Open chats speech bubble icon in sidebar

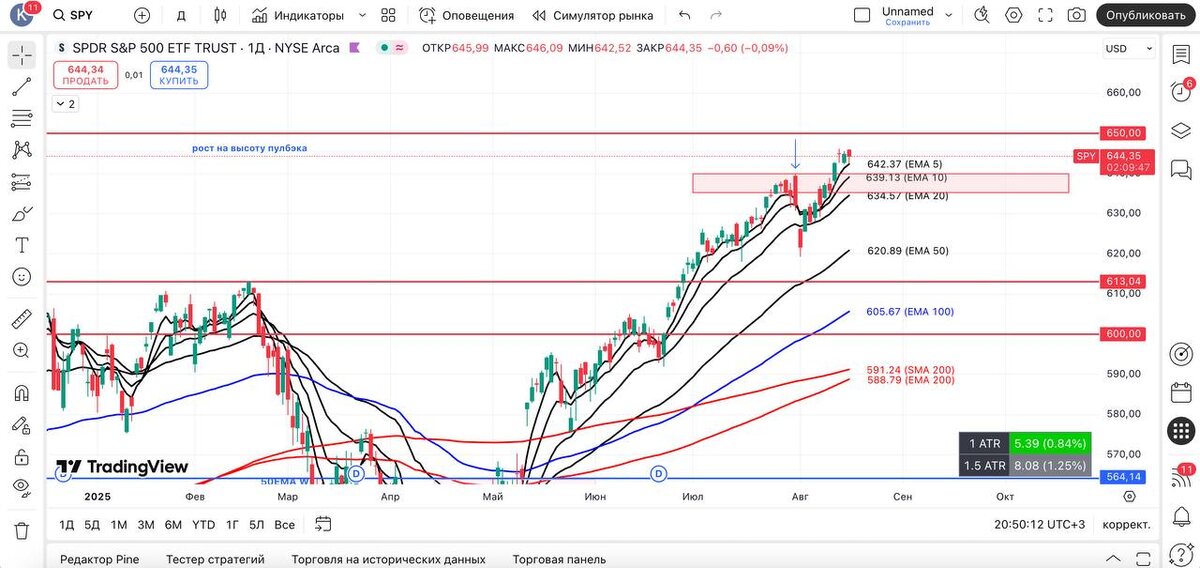point(1181,169)
